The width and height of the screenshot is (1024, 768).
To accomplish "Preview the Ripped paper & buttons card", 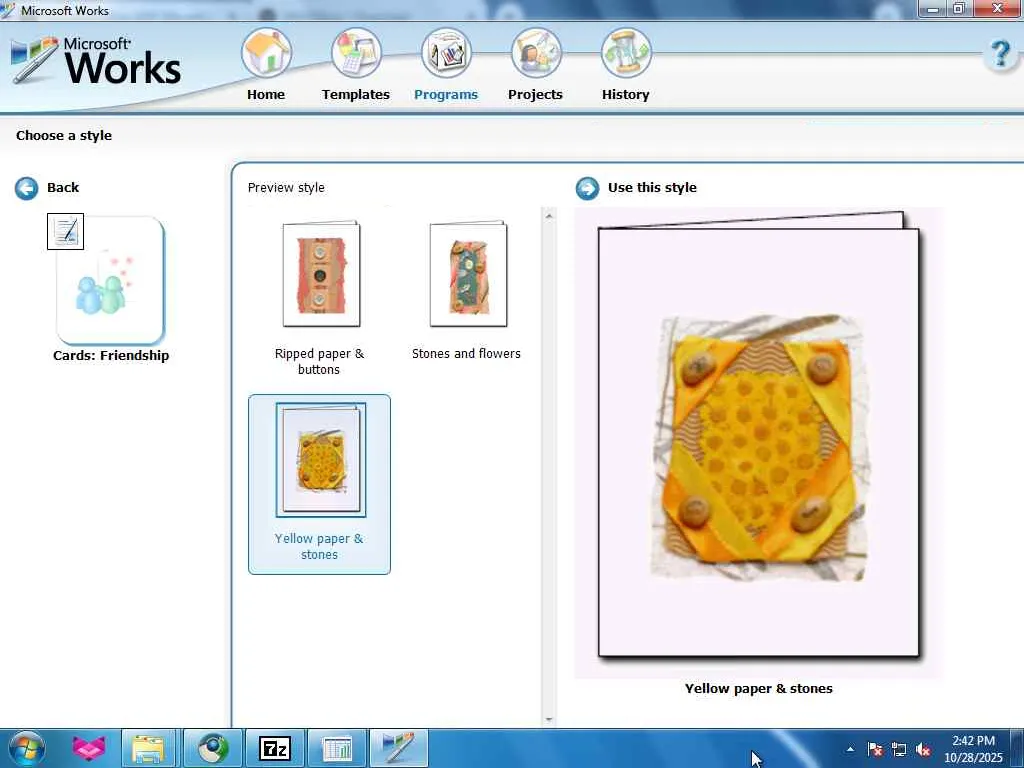I will click(321, 274).
